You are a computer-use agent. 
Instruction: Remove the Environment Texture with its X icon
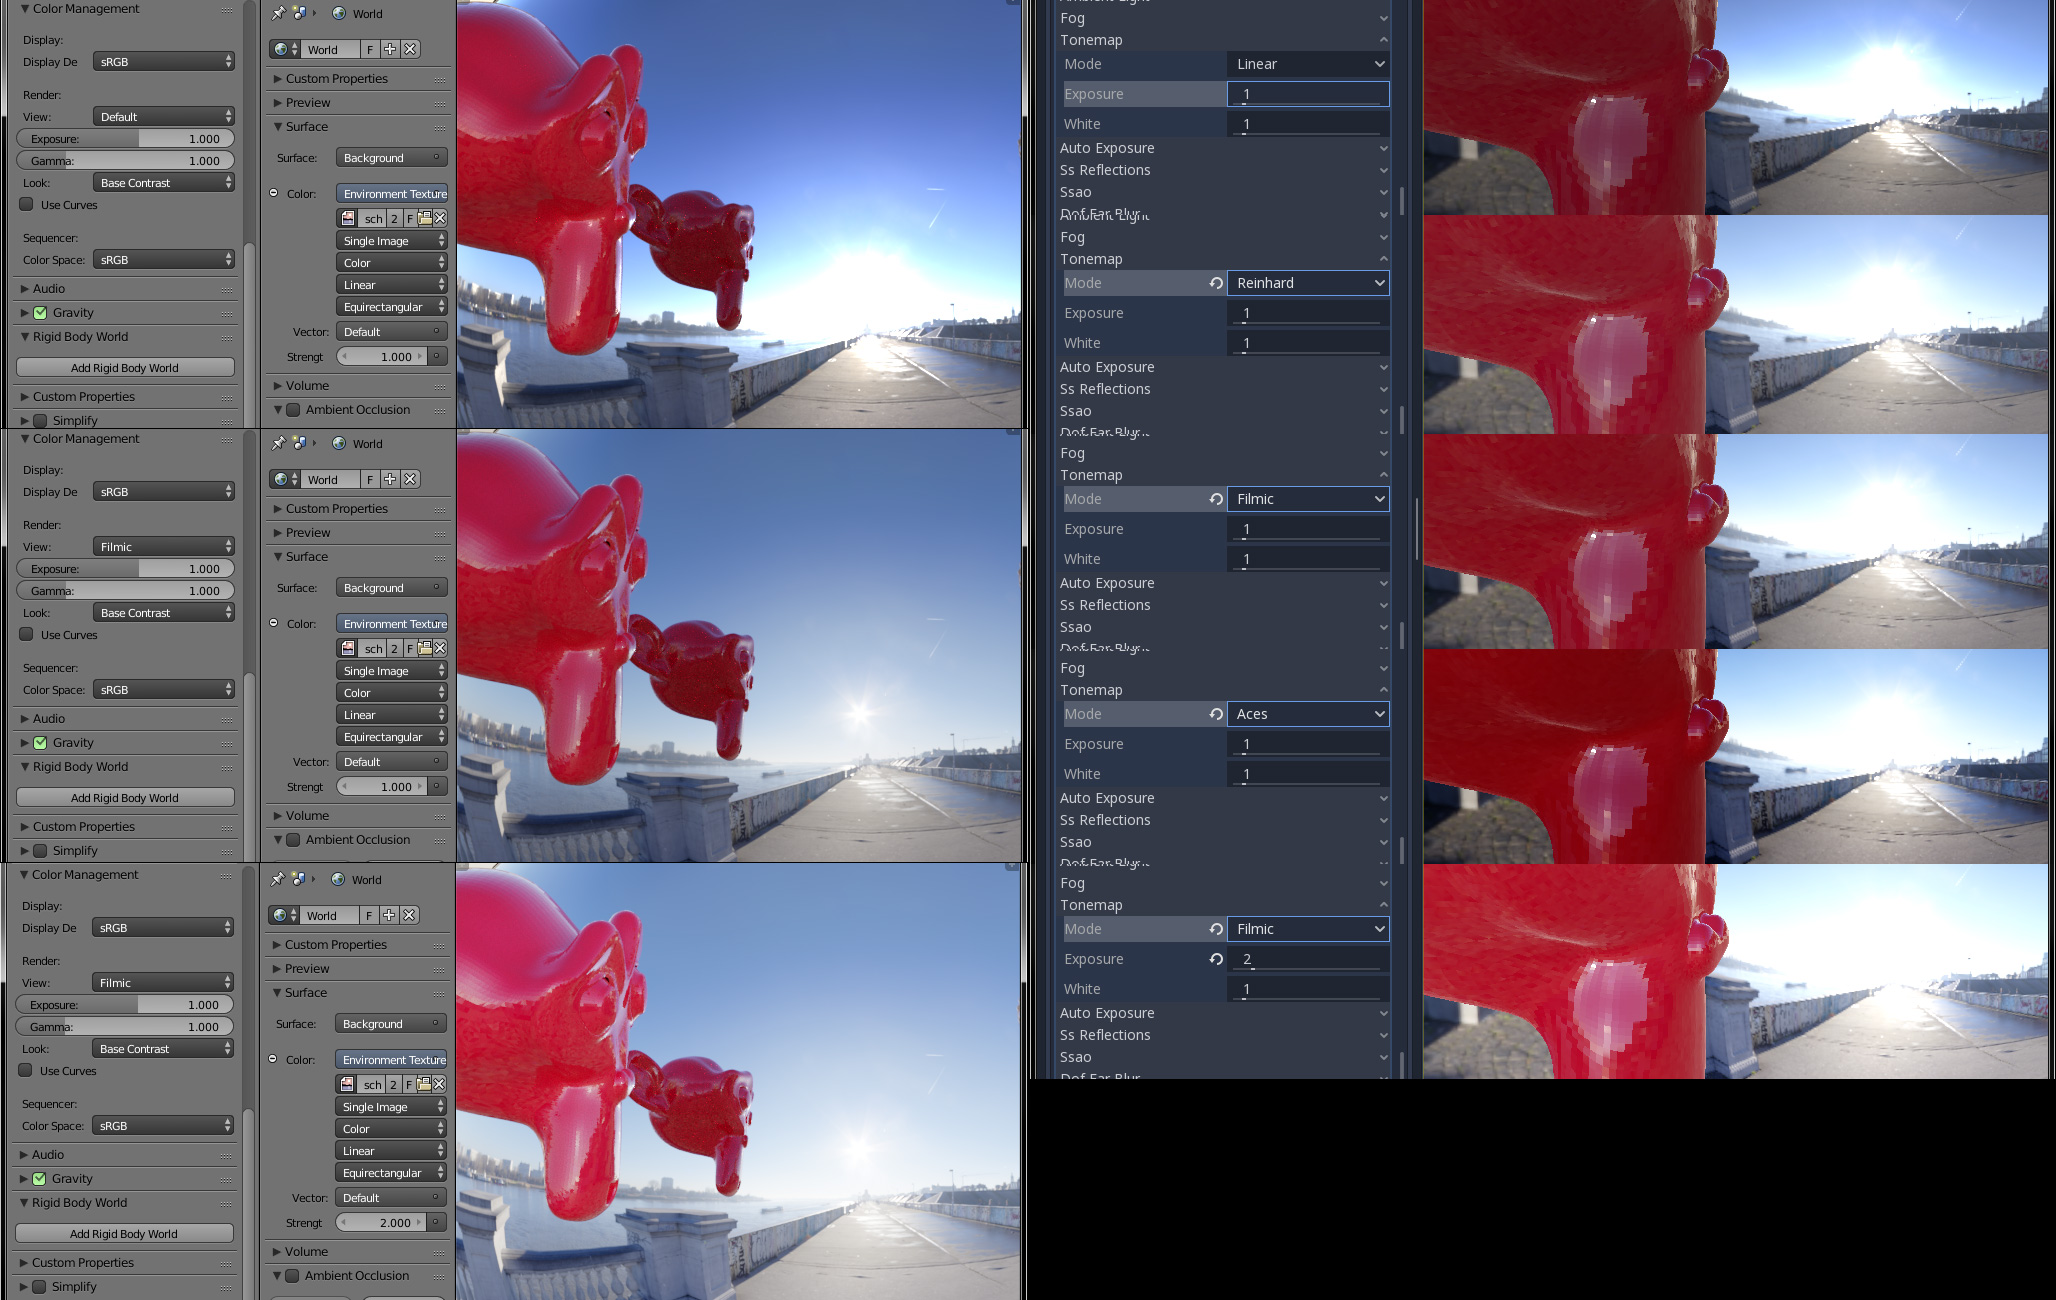439,217
